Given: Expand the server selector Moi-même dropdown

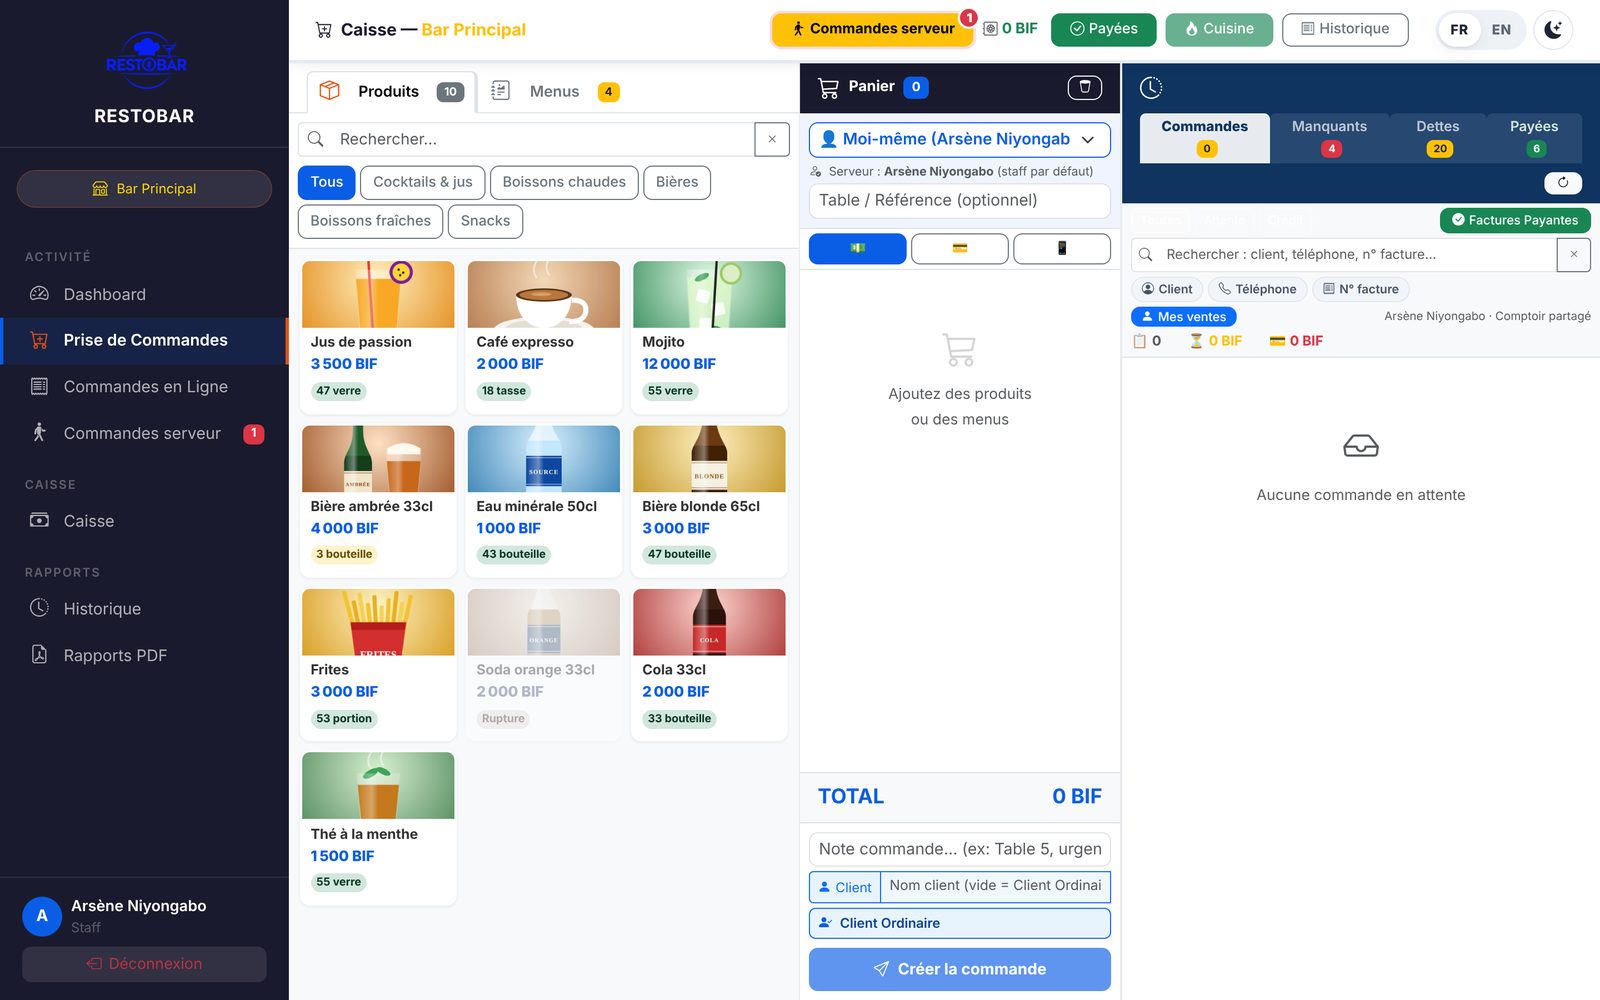Looking at the screenshot, I should pos(960,139).
